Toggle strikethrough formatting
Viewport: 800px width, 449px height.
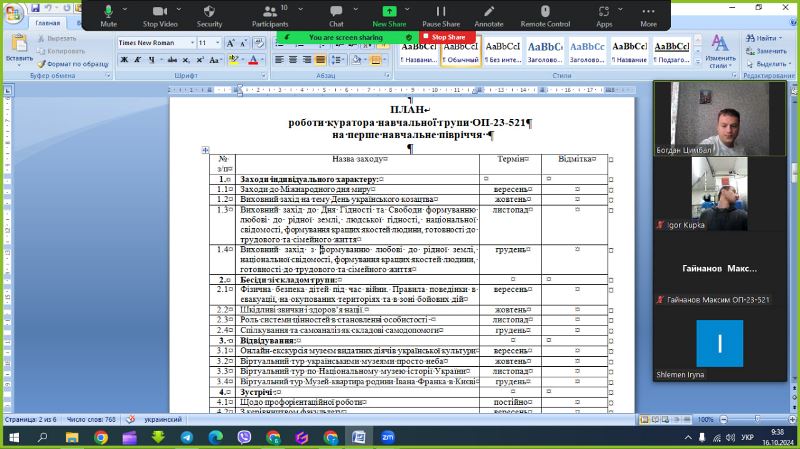click(x=172, y=60)
